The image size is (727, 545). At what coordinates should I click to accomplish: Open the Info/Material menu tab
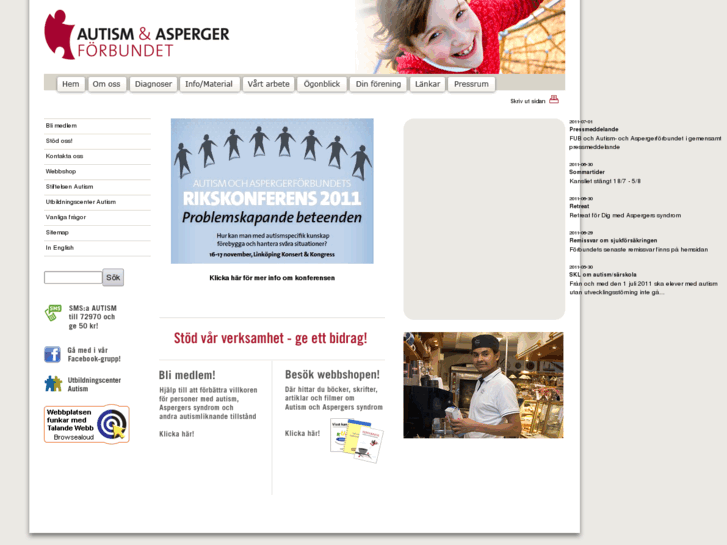tap(209, 84)
